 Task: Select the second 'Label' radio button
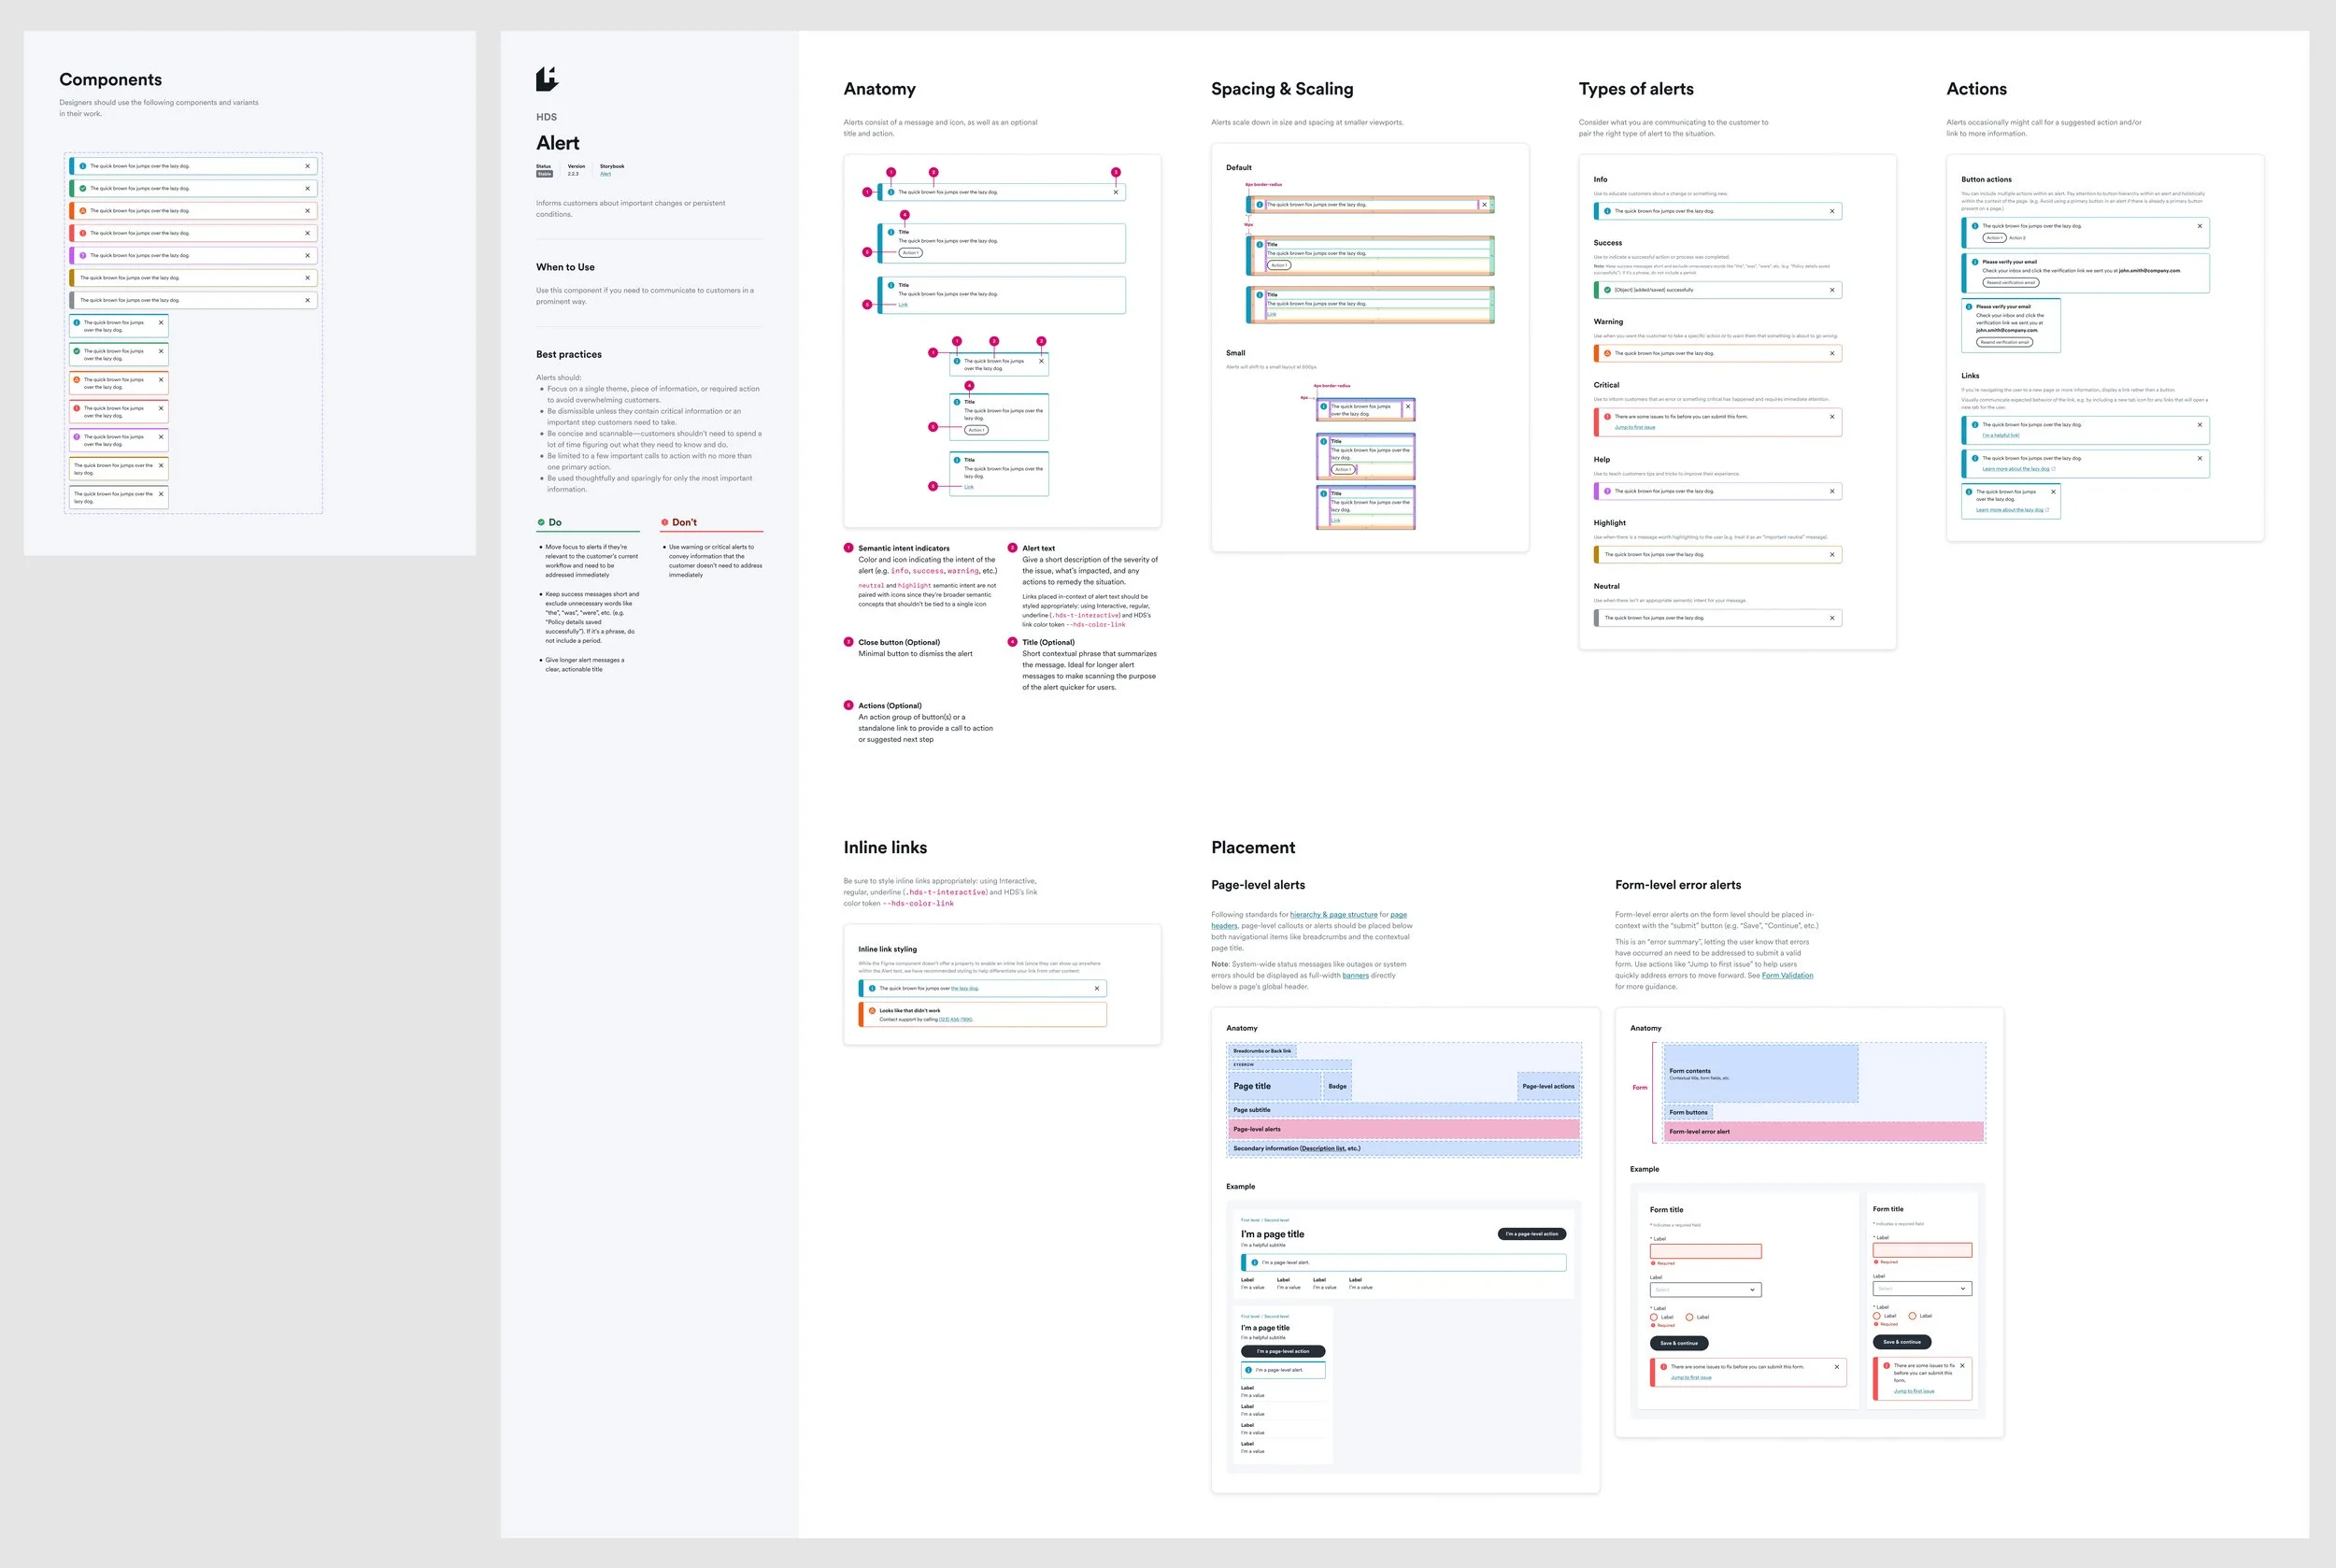coord(1690,1317)
